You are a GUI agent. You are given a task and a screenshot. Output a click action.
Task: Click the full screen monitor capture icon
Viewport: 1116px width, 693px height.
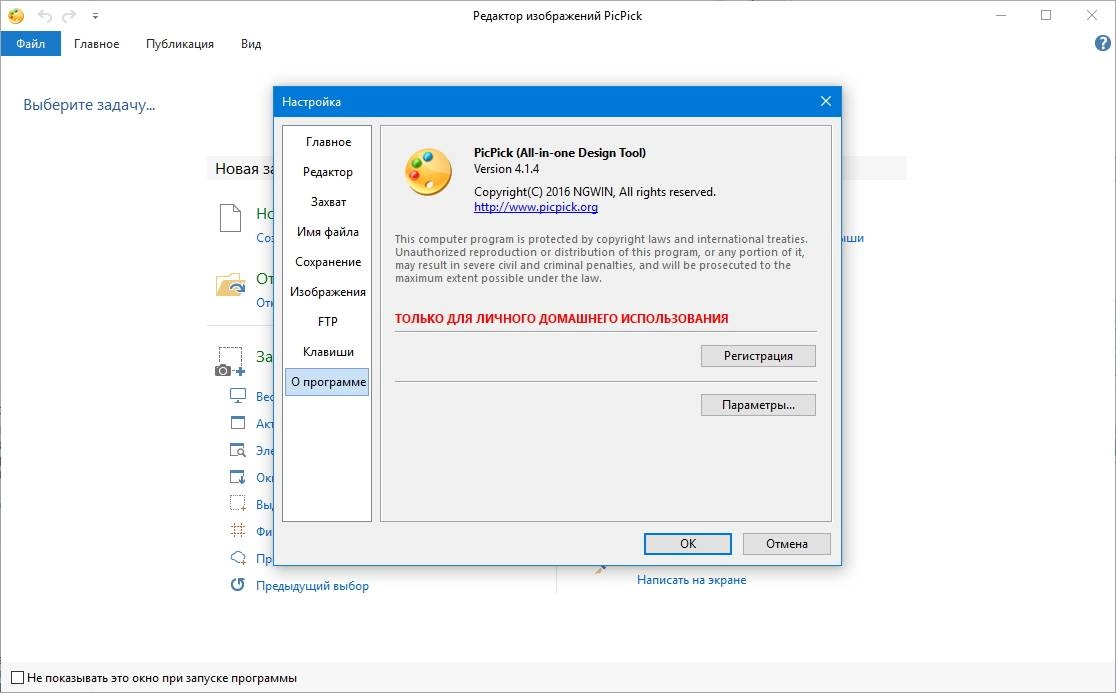tap(238, 396)
